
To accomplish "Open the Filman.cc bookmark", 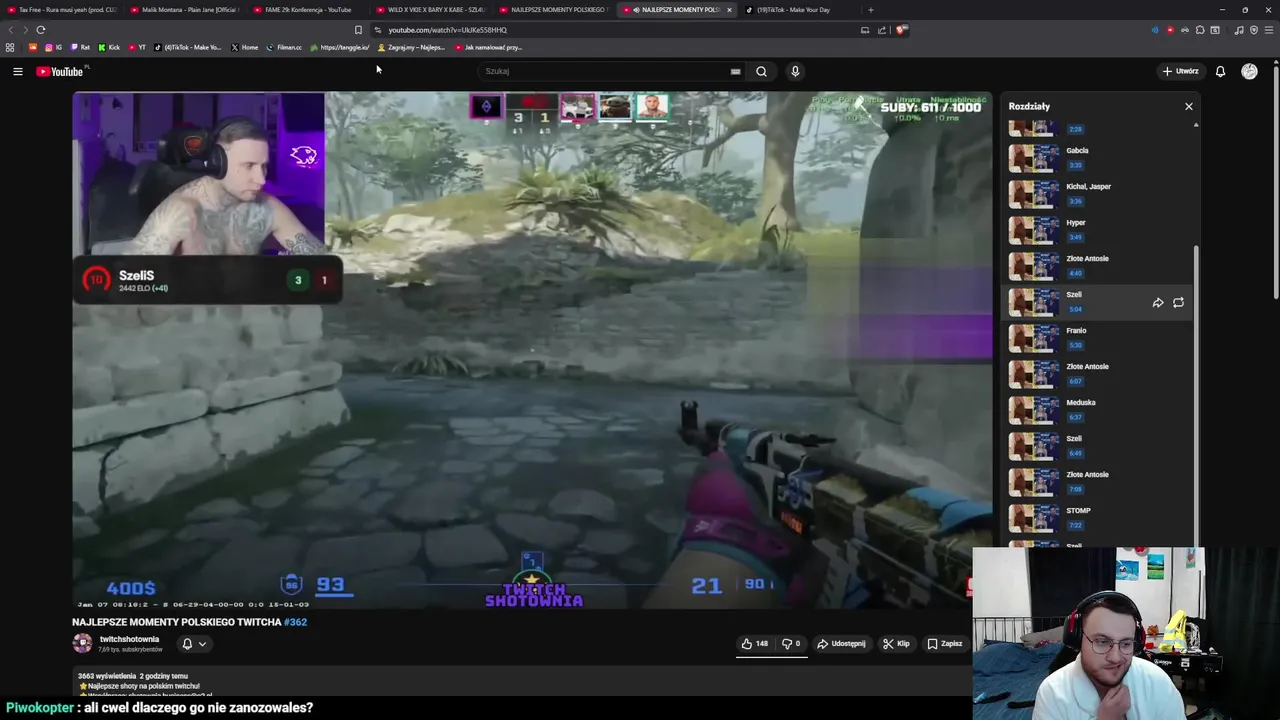I will (284, 47).
